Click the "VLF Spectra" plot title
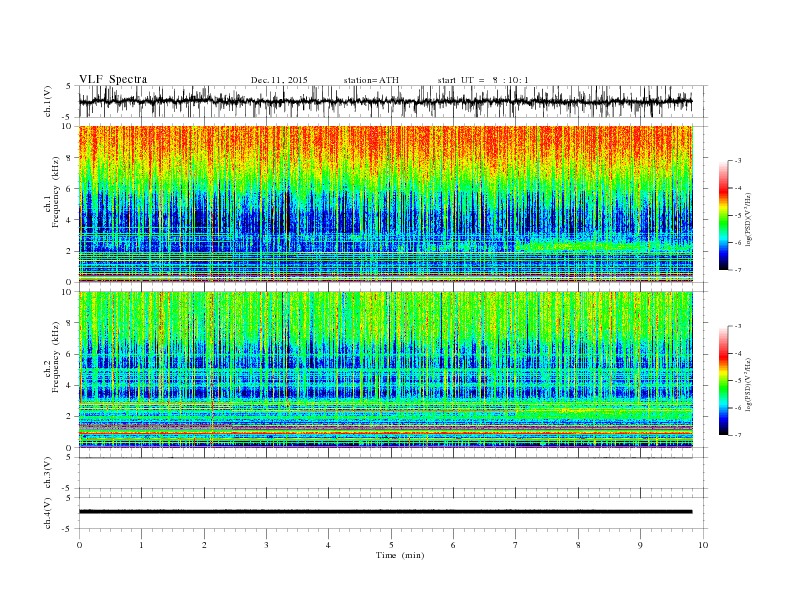The image size is (792, 612). tap(113, 79)
